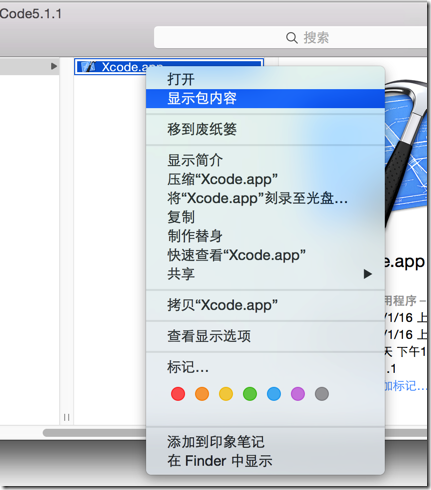Open 显示简介 for Xcode.app
431x490 pixels.
click(x=265, y=160)
